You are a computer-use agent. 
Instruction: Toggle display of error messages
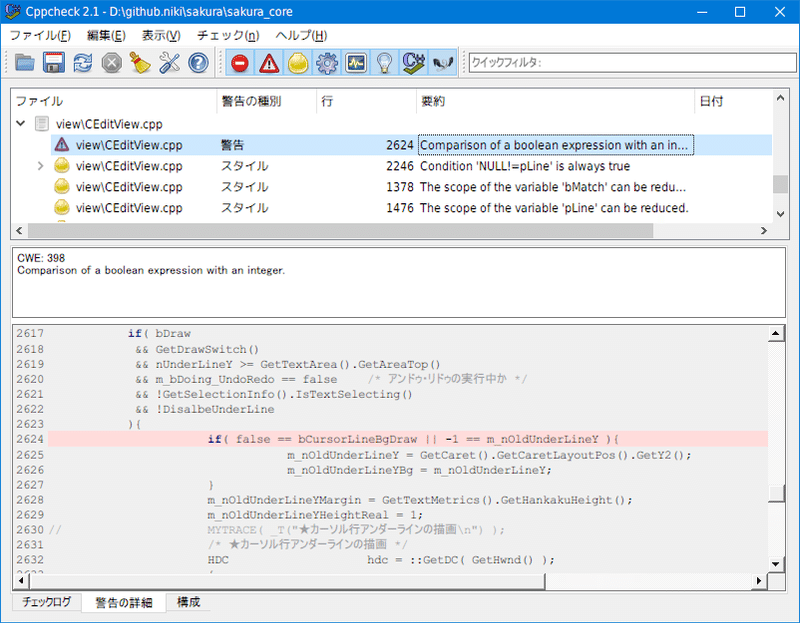click(240, 62)
